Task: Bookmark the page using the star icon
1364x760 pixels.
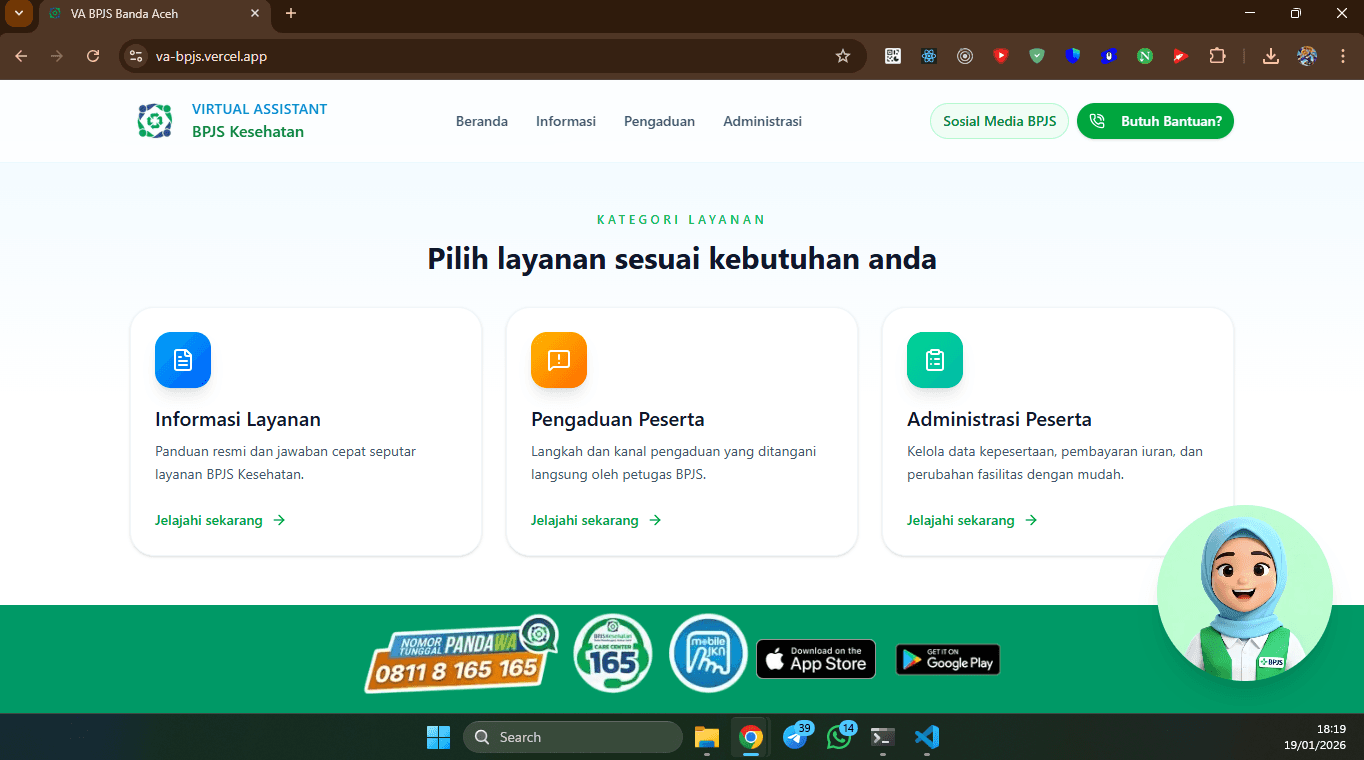Action: (843, 56)
